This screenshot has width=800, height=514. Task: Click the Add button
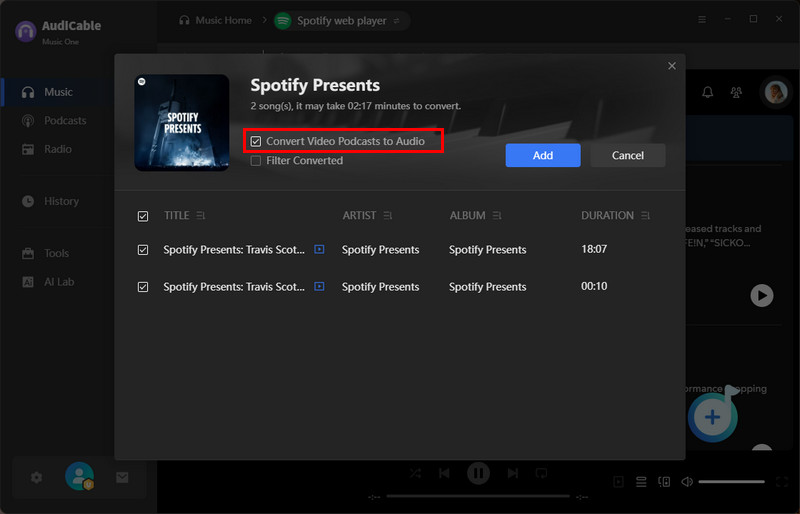(x=543, y=155)
